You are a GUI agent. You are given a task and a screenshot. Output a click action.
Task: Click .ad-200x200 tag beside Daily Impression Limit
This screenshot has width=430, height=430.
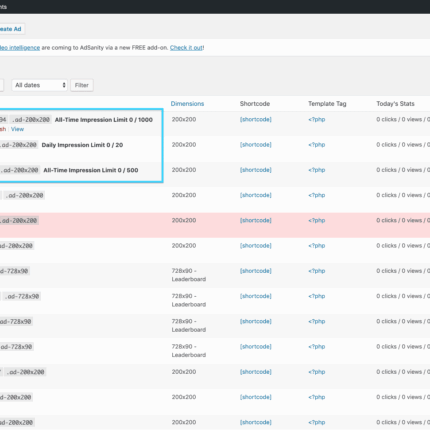tap(19, 145)
